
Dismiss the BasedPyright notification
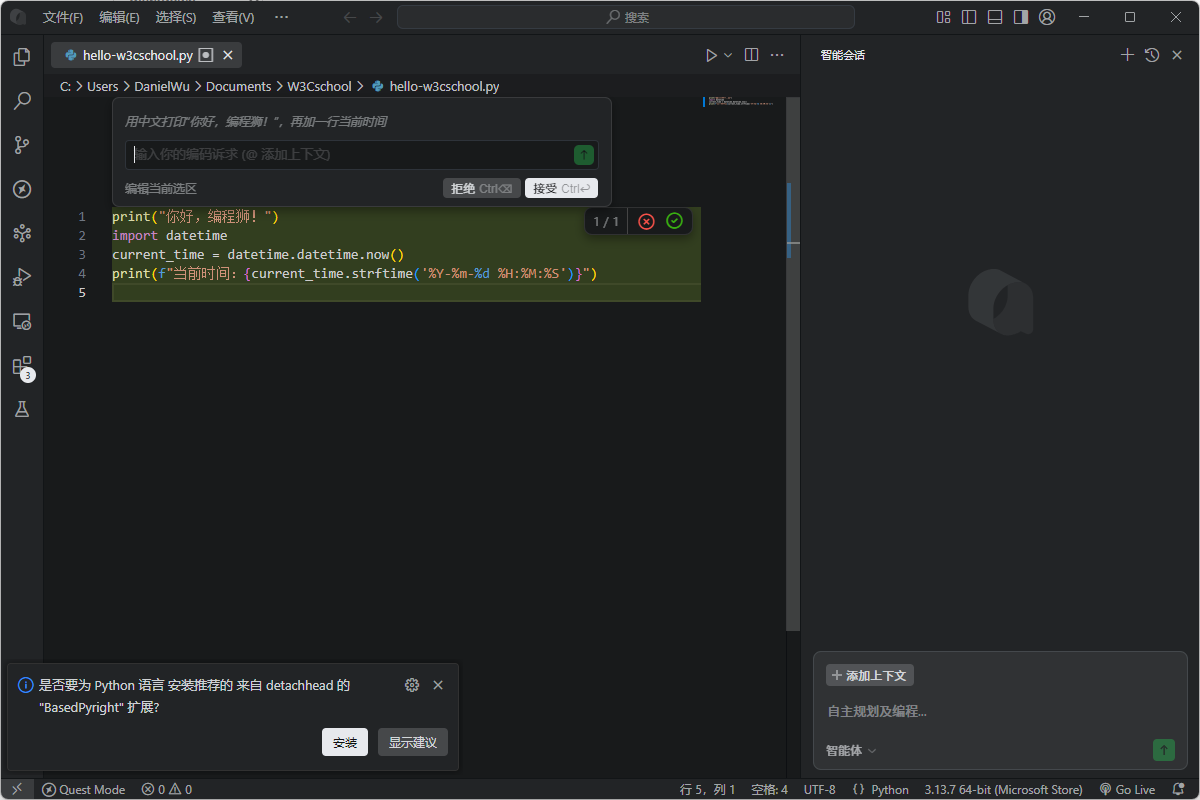tap(438, 685)
